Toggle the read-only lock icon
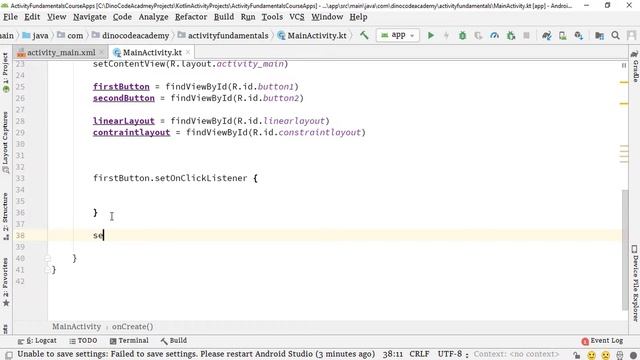 576,355
